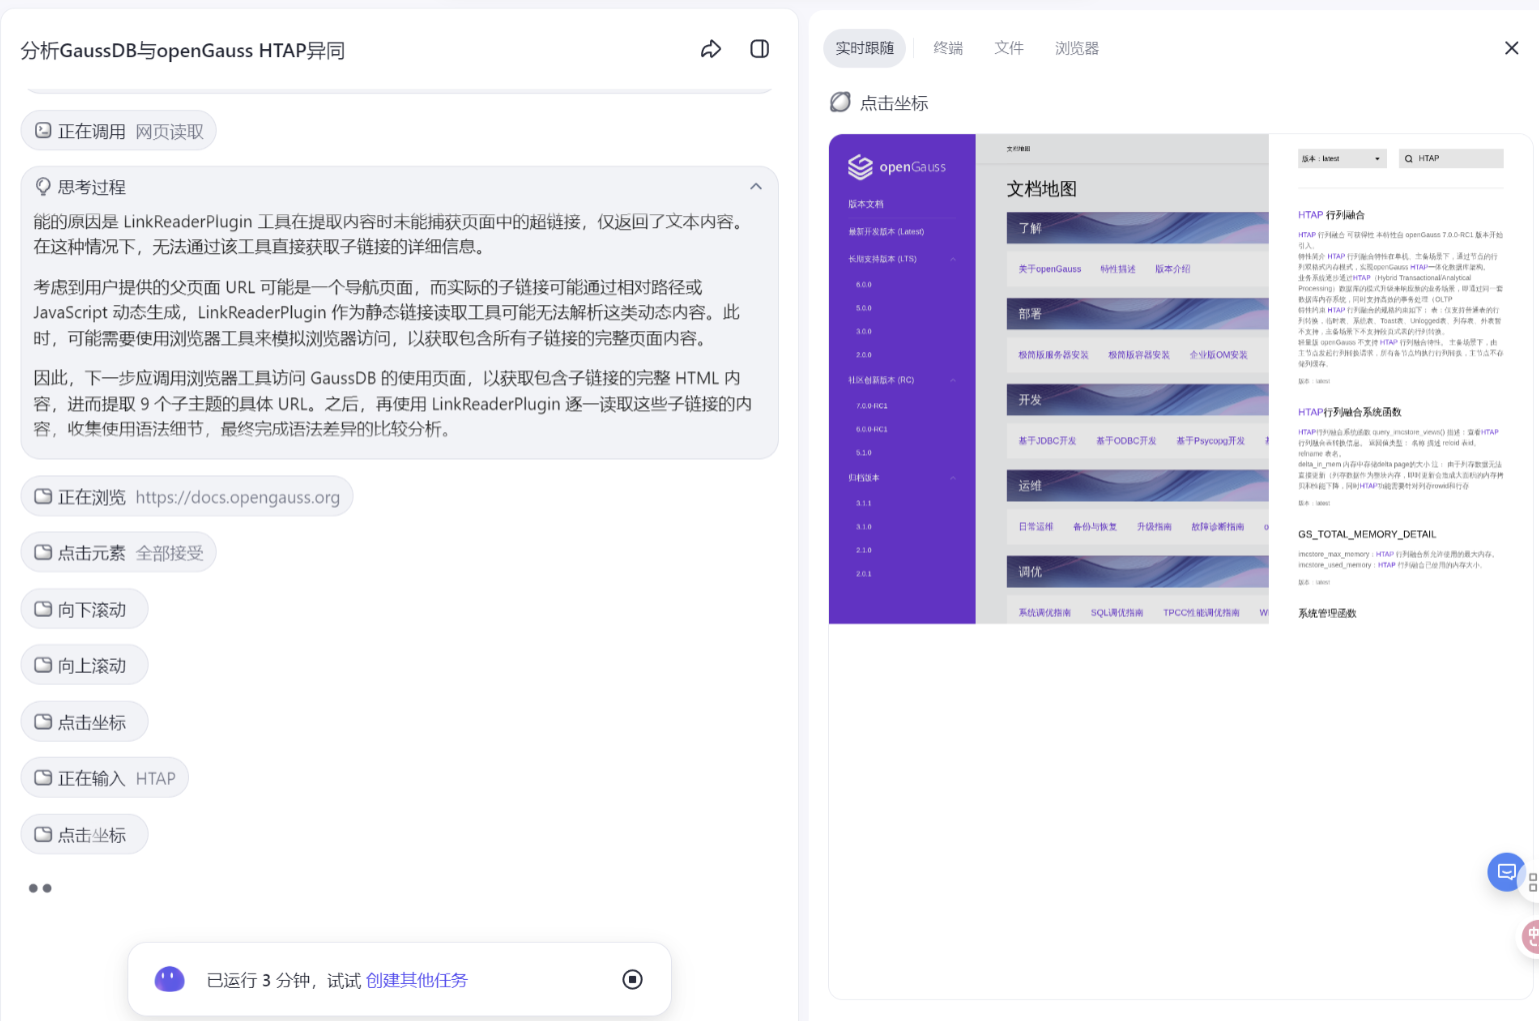Click the share arrow icon in header

click(x=711, y=49)
